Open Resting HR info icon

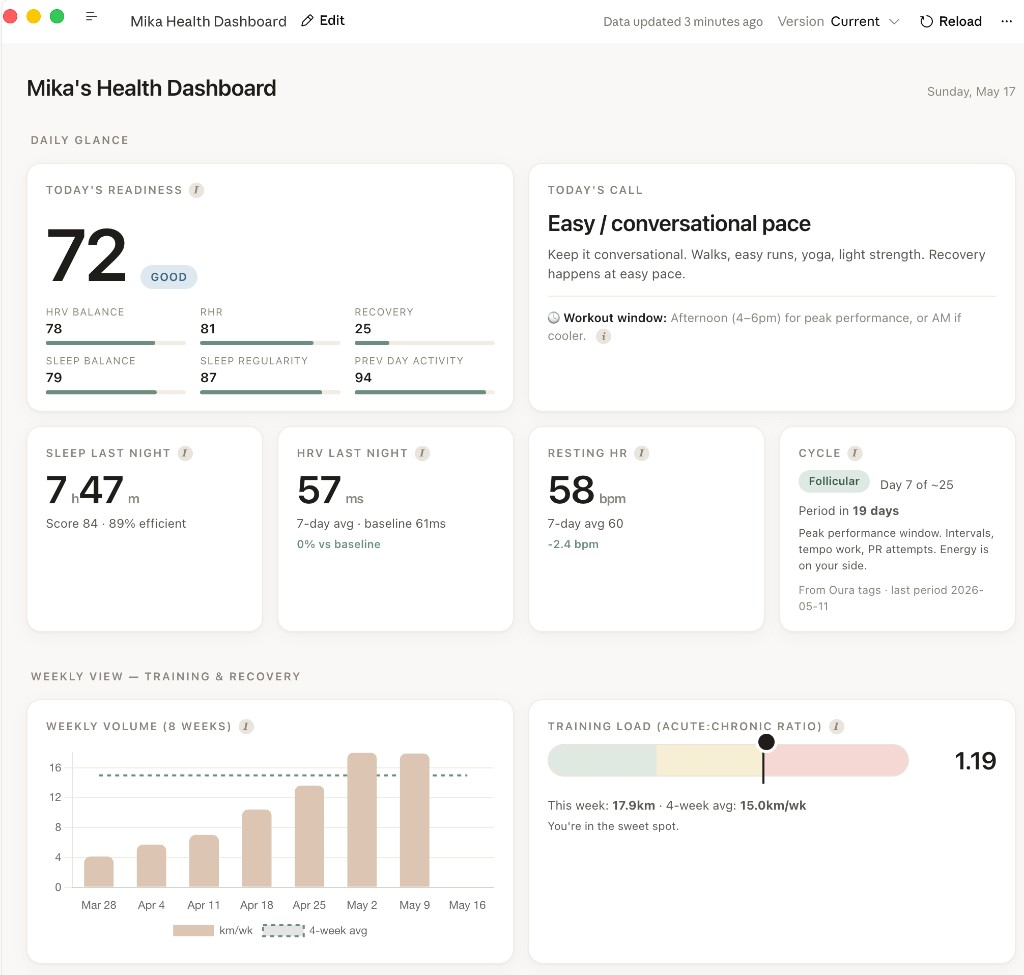pos(642,453)
